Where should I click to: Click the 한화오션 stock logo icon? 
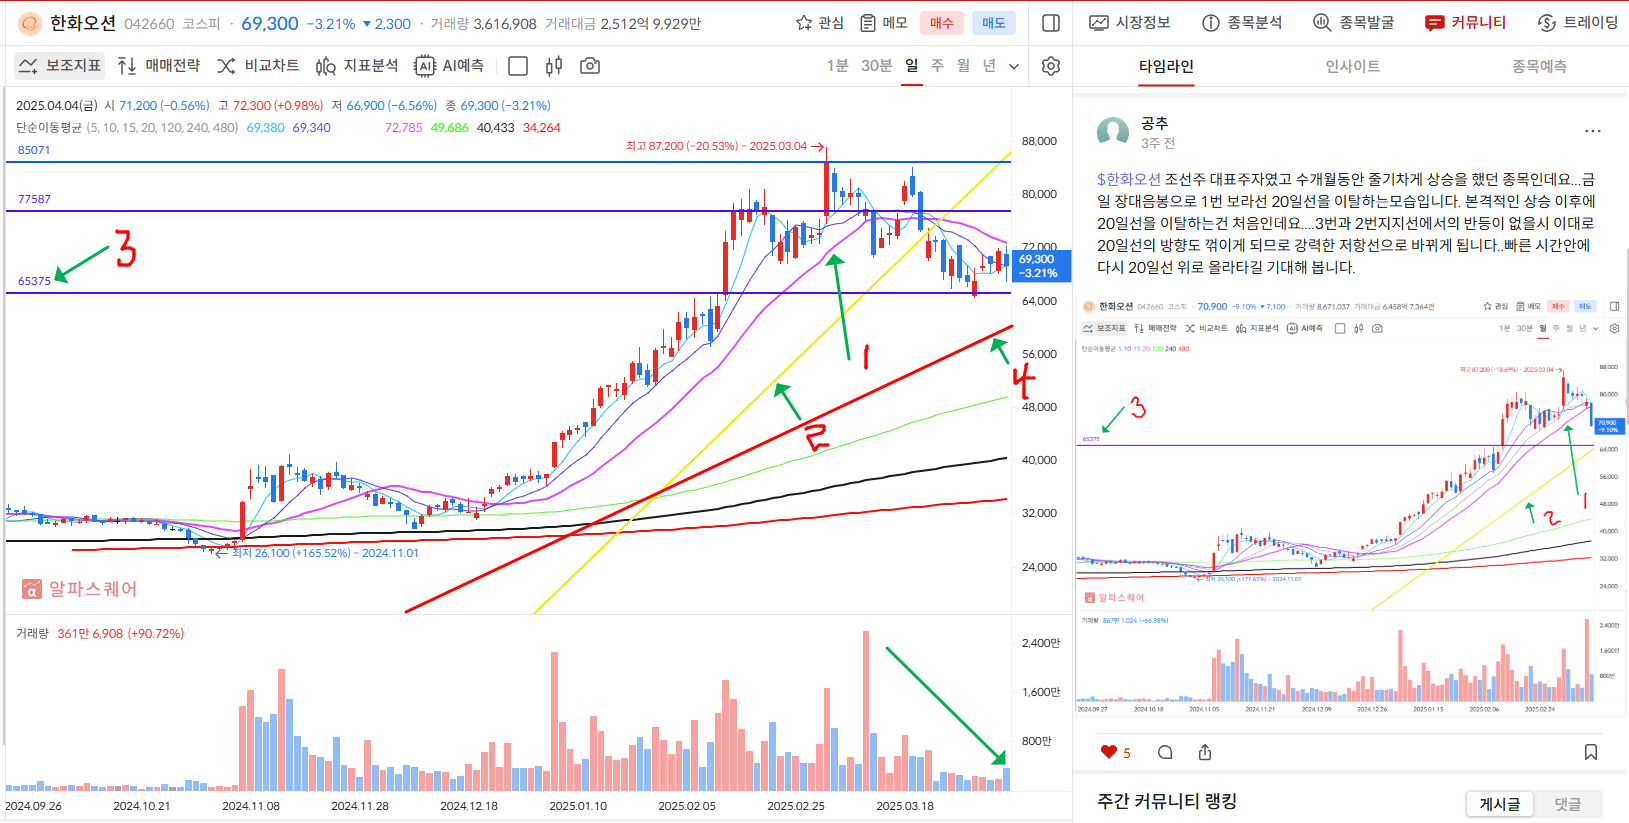pyautogui.click(x=30, y=23)
